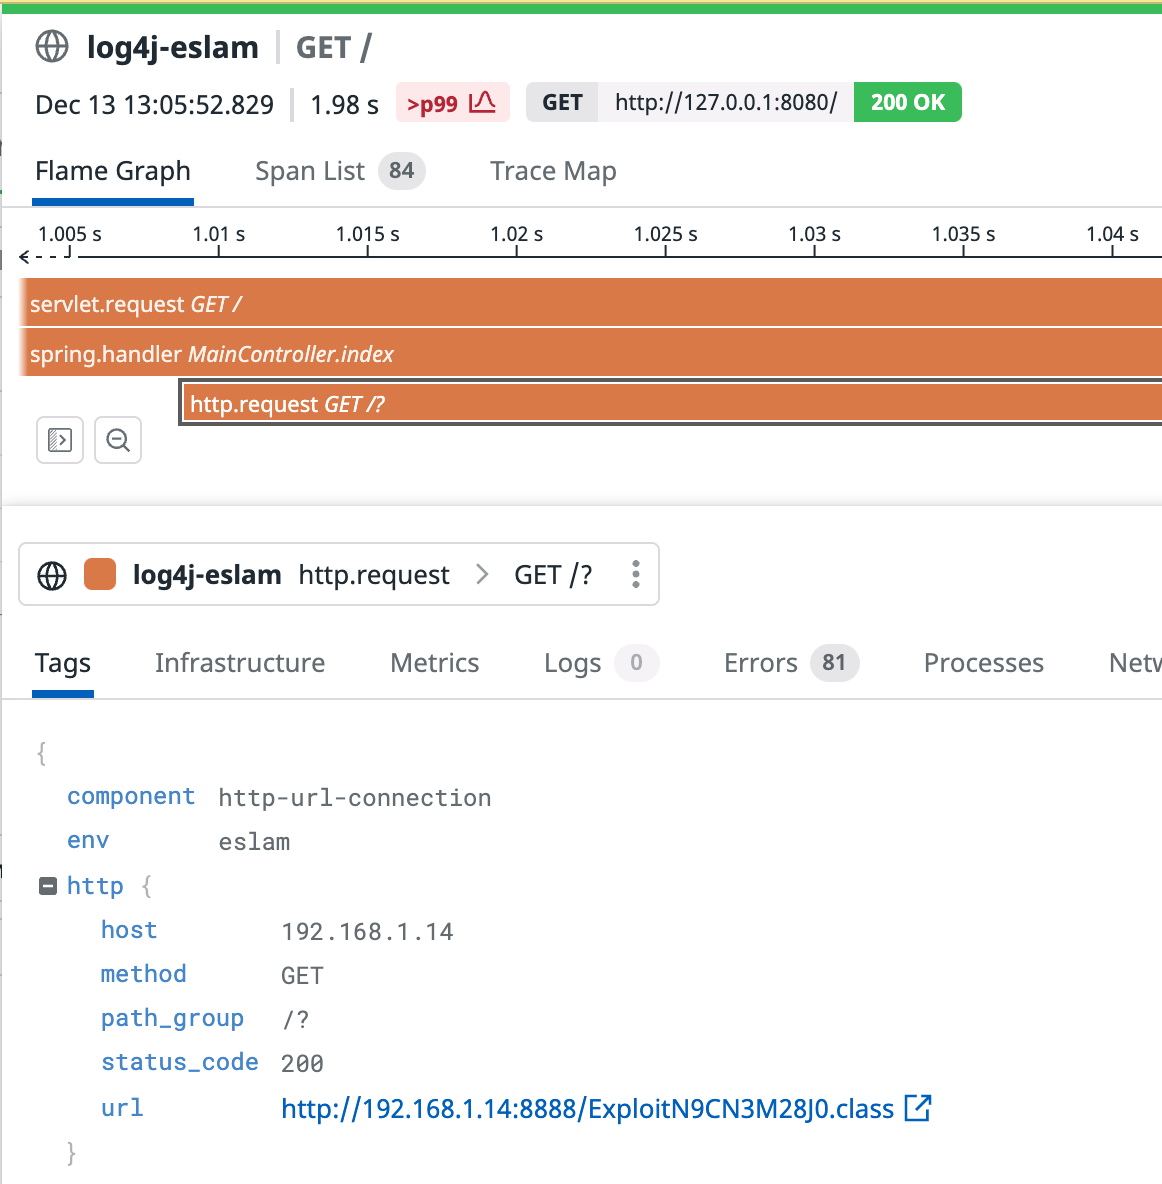Open the >p99 latency distribution icon
Screen dimensions: 1162x1184
click(x=481, y=101)
